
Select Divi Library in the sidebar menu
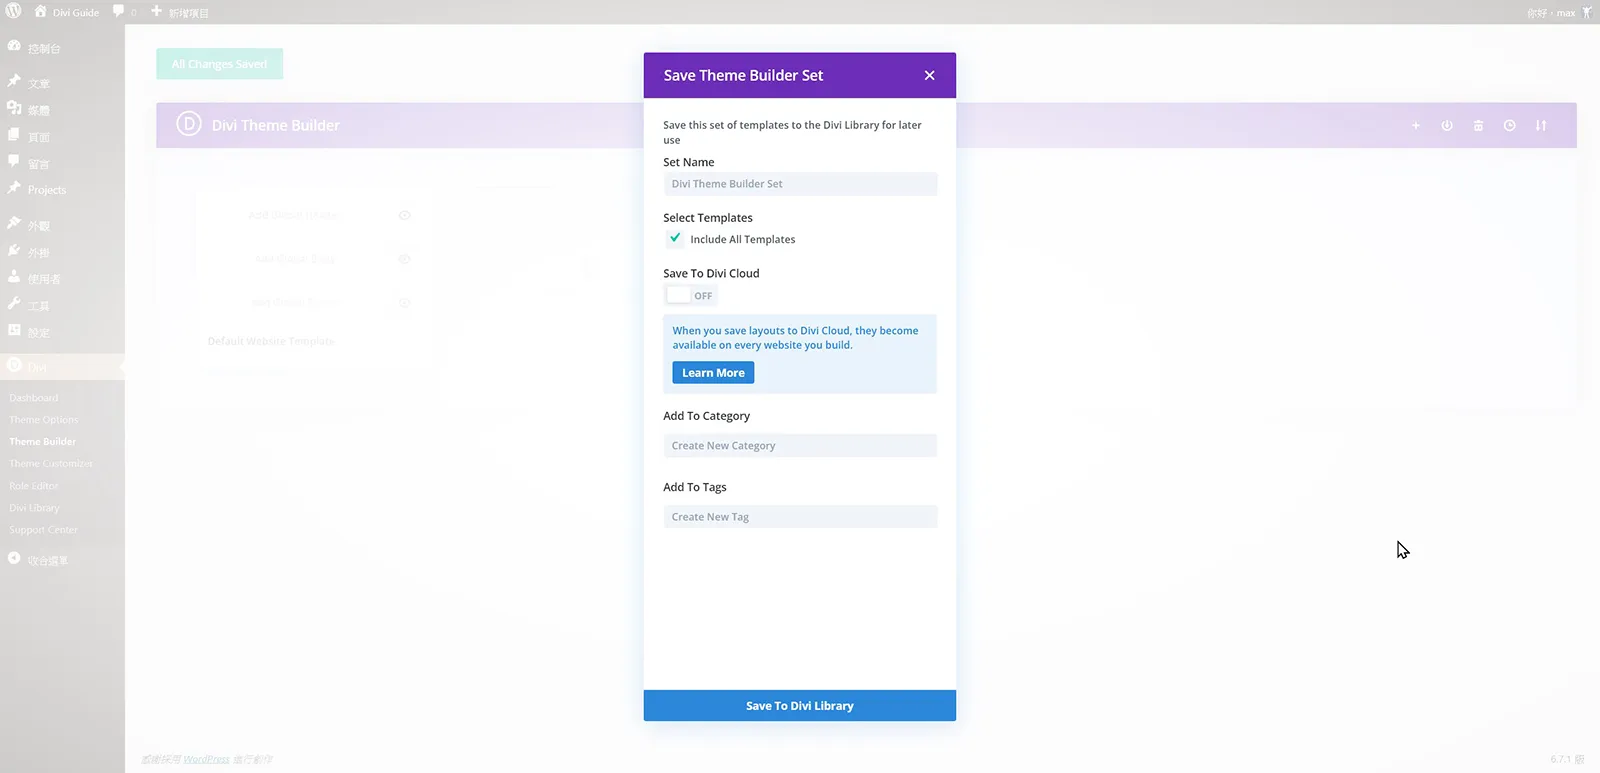coord(35,508)
